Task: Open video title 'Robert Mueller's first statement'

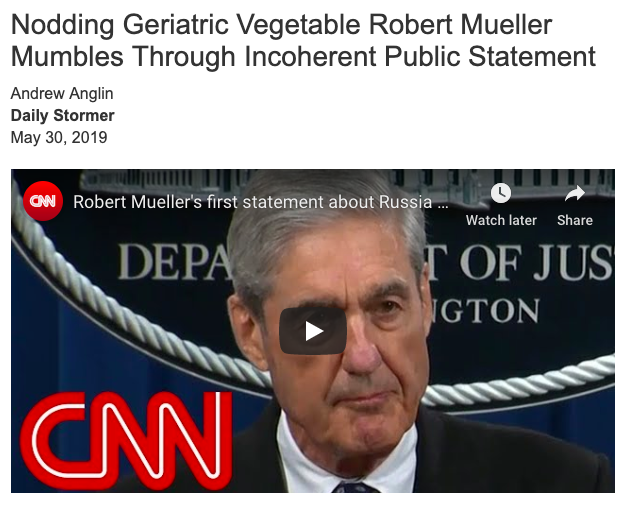Action: [252, 202]
